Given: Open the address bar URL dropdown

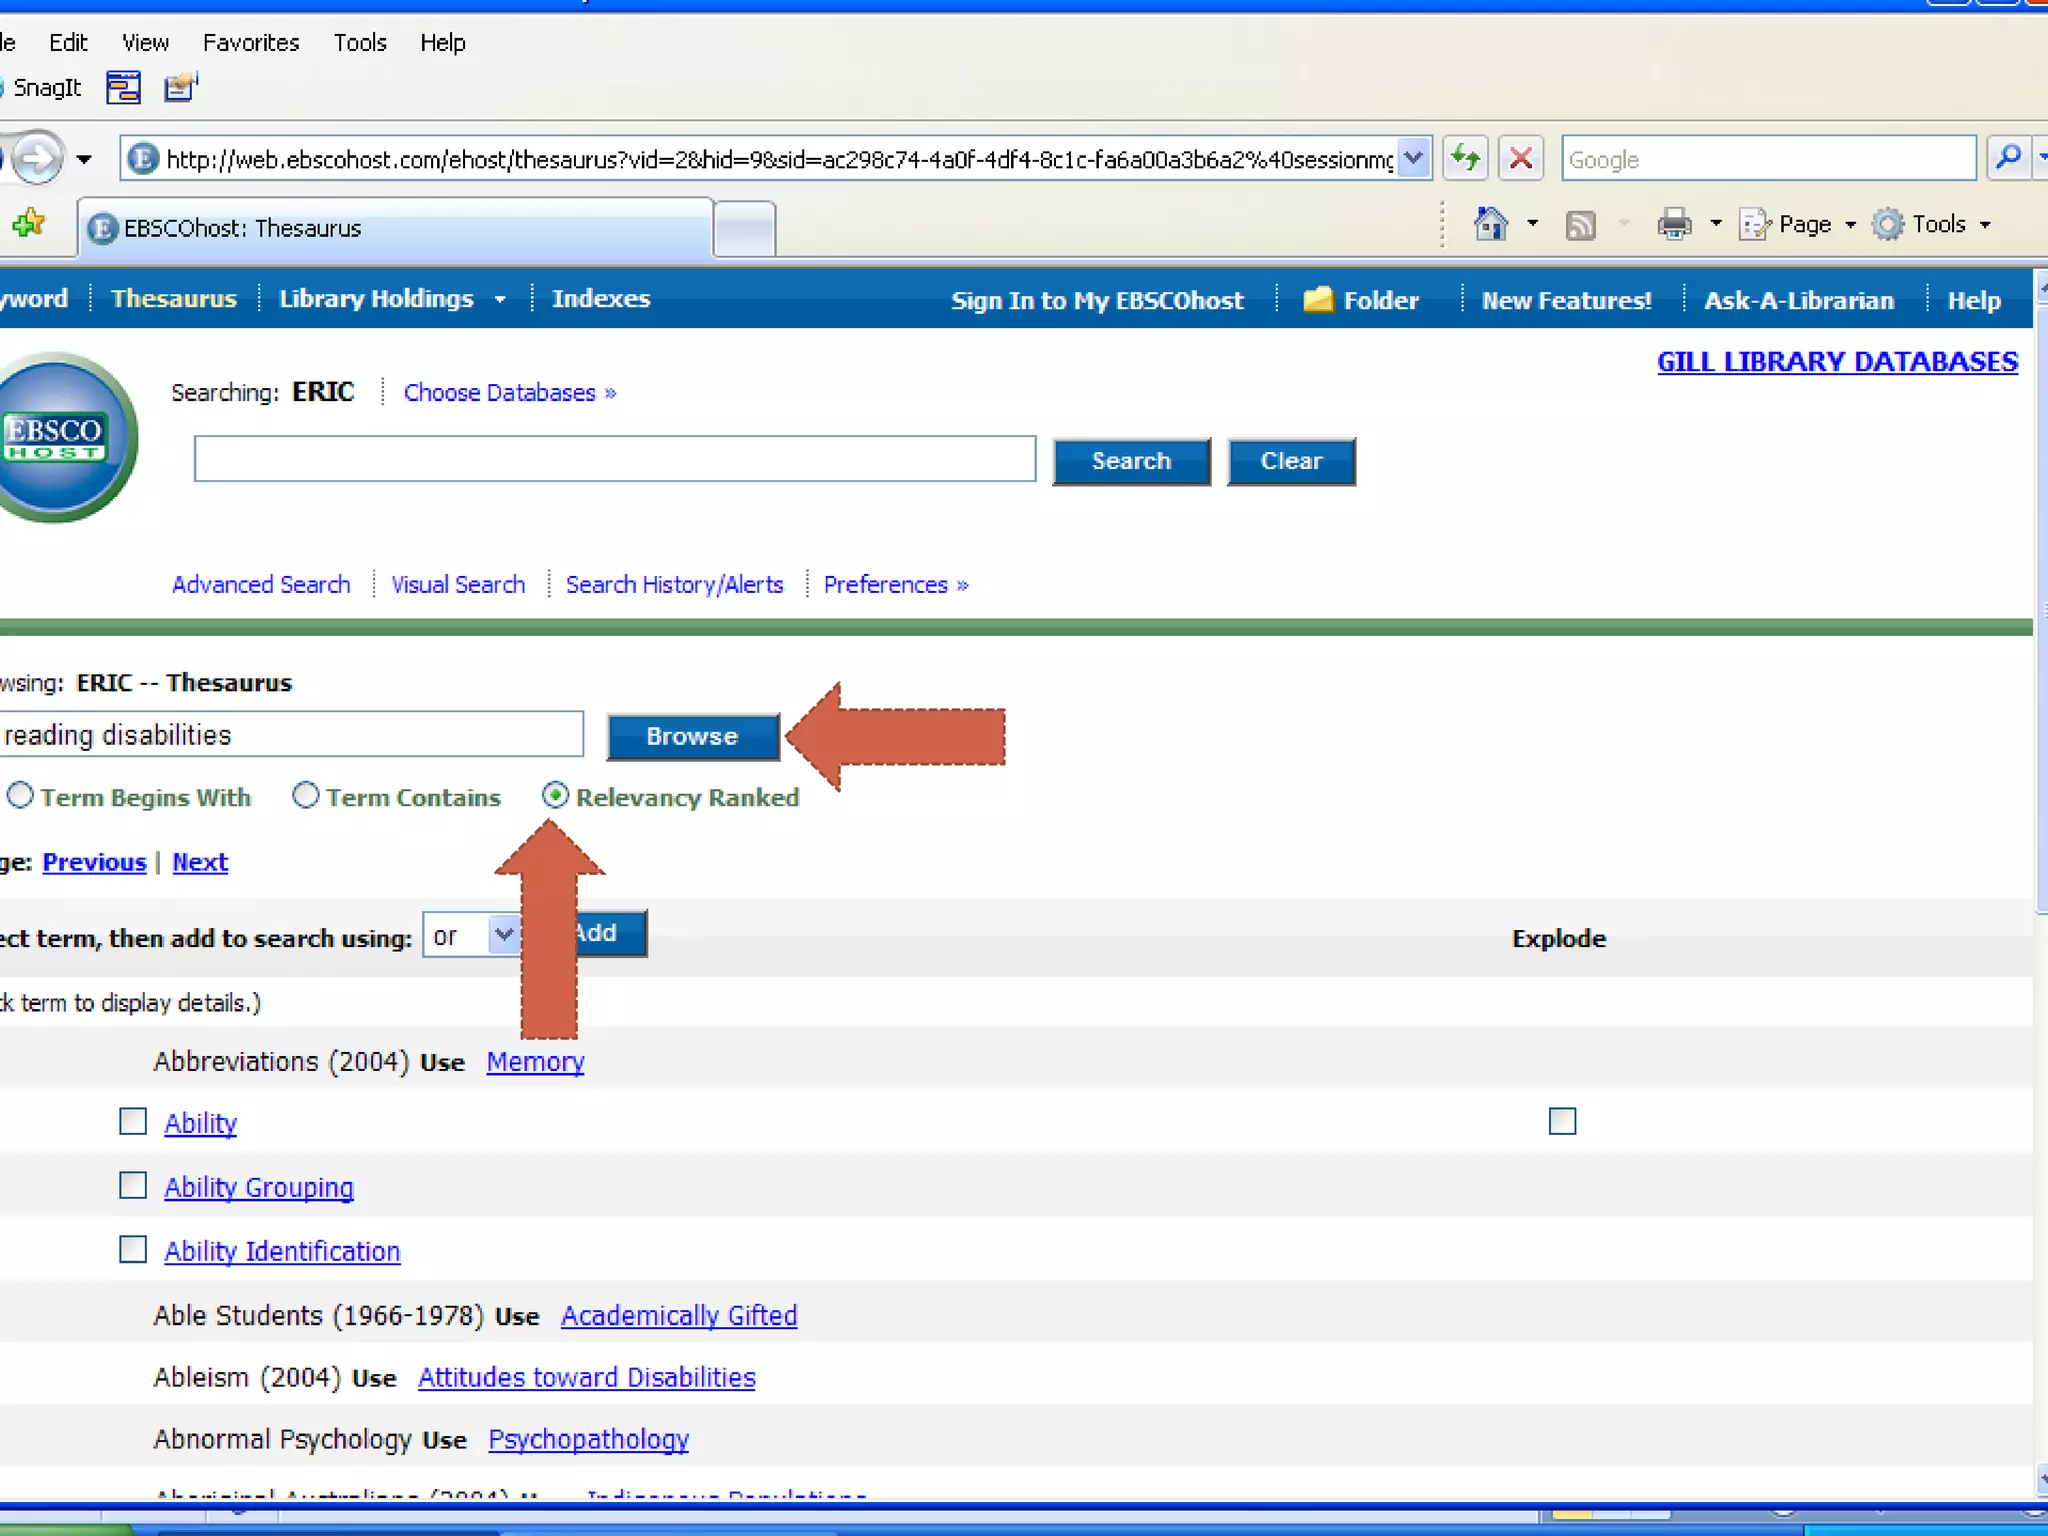Looking at the screenshot, I should click(x=1412, y=159).
